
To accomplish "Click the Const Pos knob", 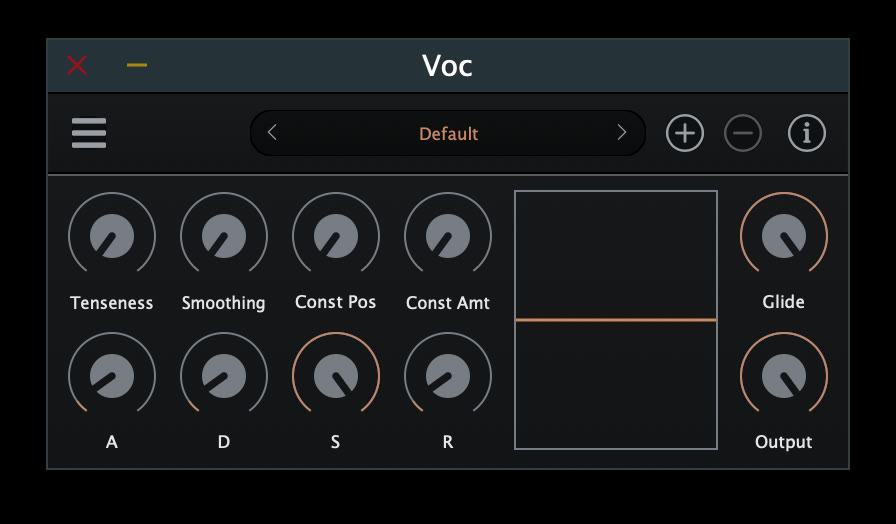I will [x=336, y=236].
